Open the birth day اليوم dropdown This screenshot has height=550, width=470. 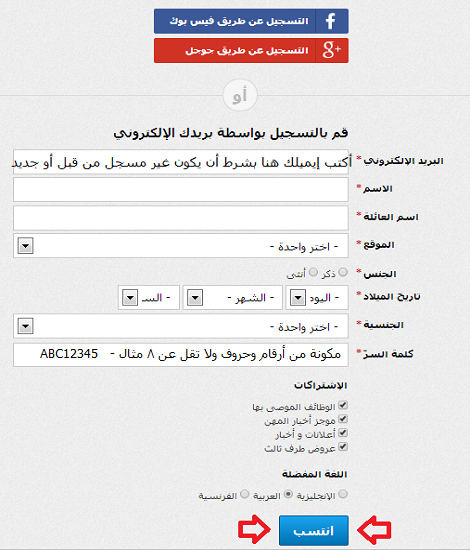[x=317, y=298]
